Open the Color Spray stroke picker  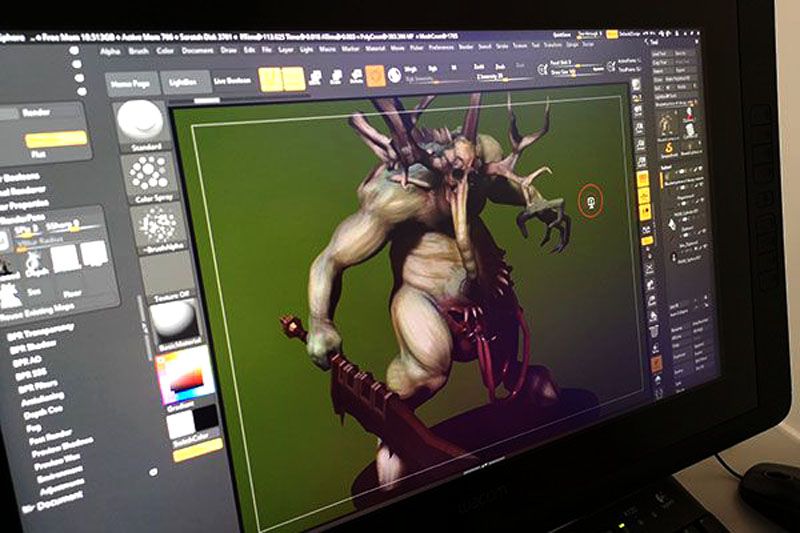[150, 177]
